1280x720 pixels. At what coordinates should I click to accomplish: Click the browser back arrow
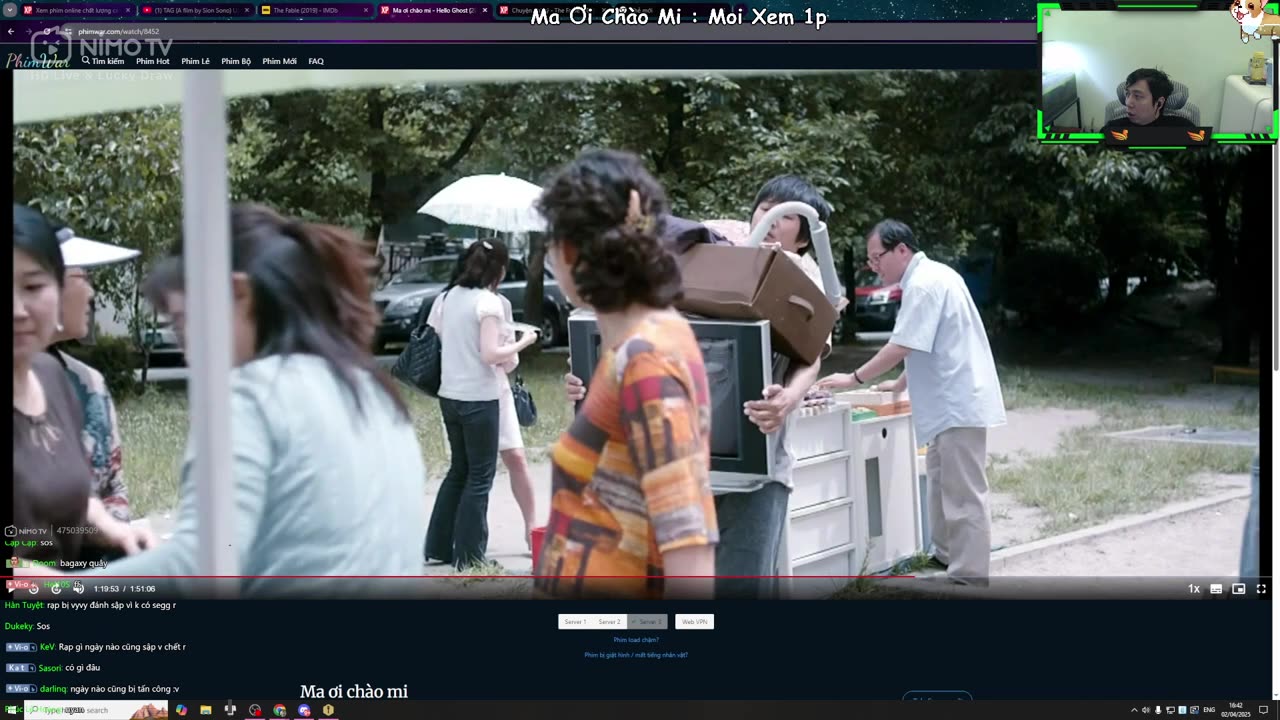click(11, 31)
